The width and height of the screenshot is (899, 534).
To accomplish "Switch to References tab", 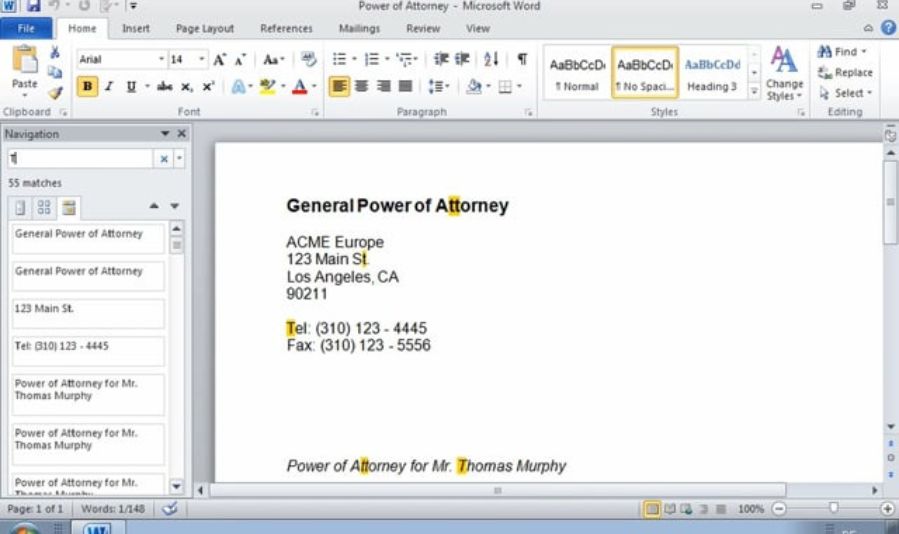I will pos(286,28).
